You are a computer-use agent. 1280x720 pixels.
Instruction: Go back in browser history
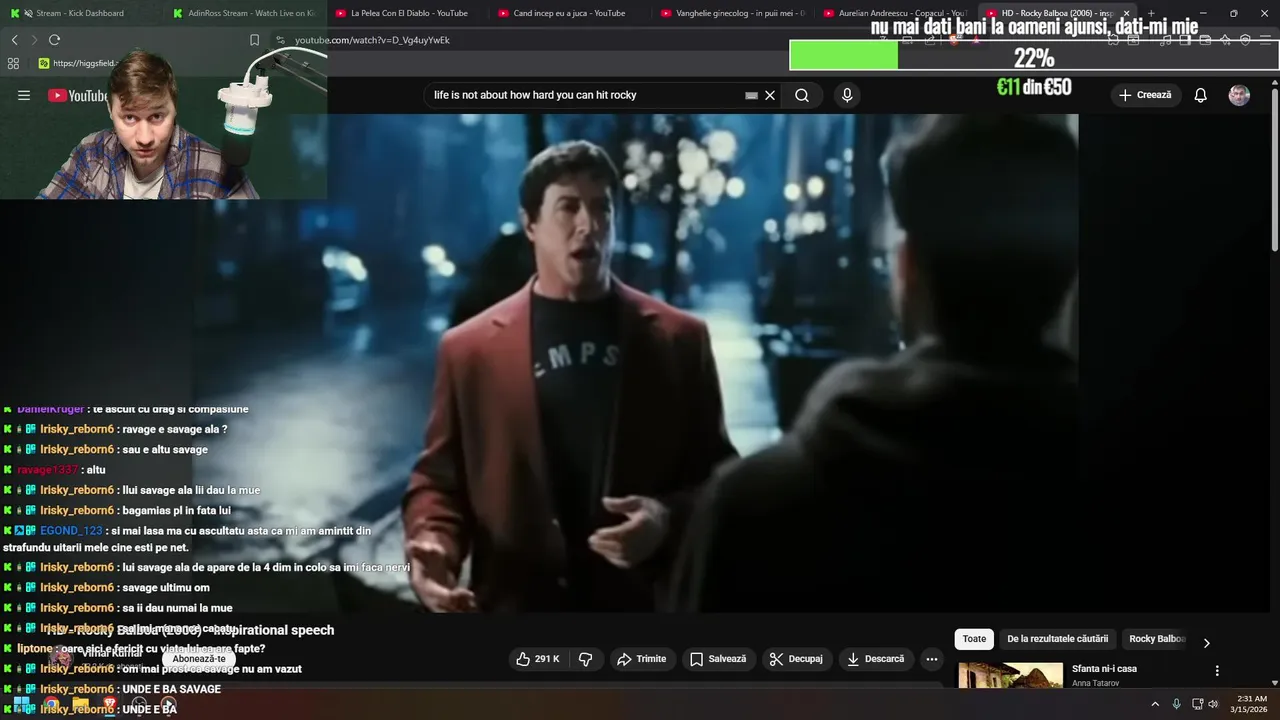[14, 40]
